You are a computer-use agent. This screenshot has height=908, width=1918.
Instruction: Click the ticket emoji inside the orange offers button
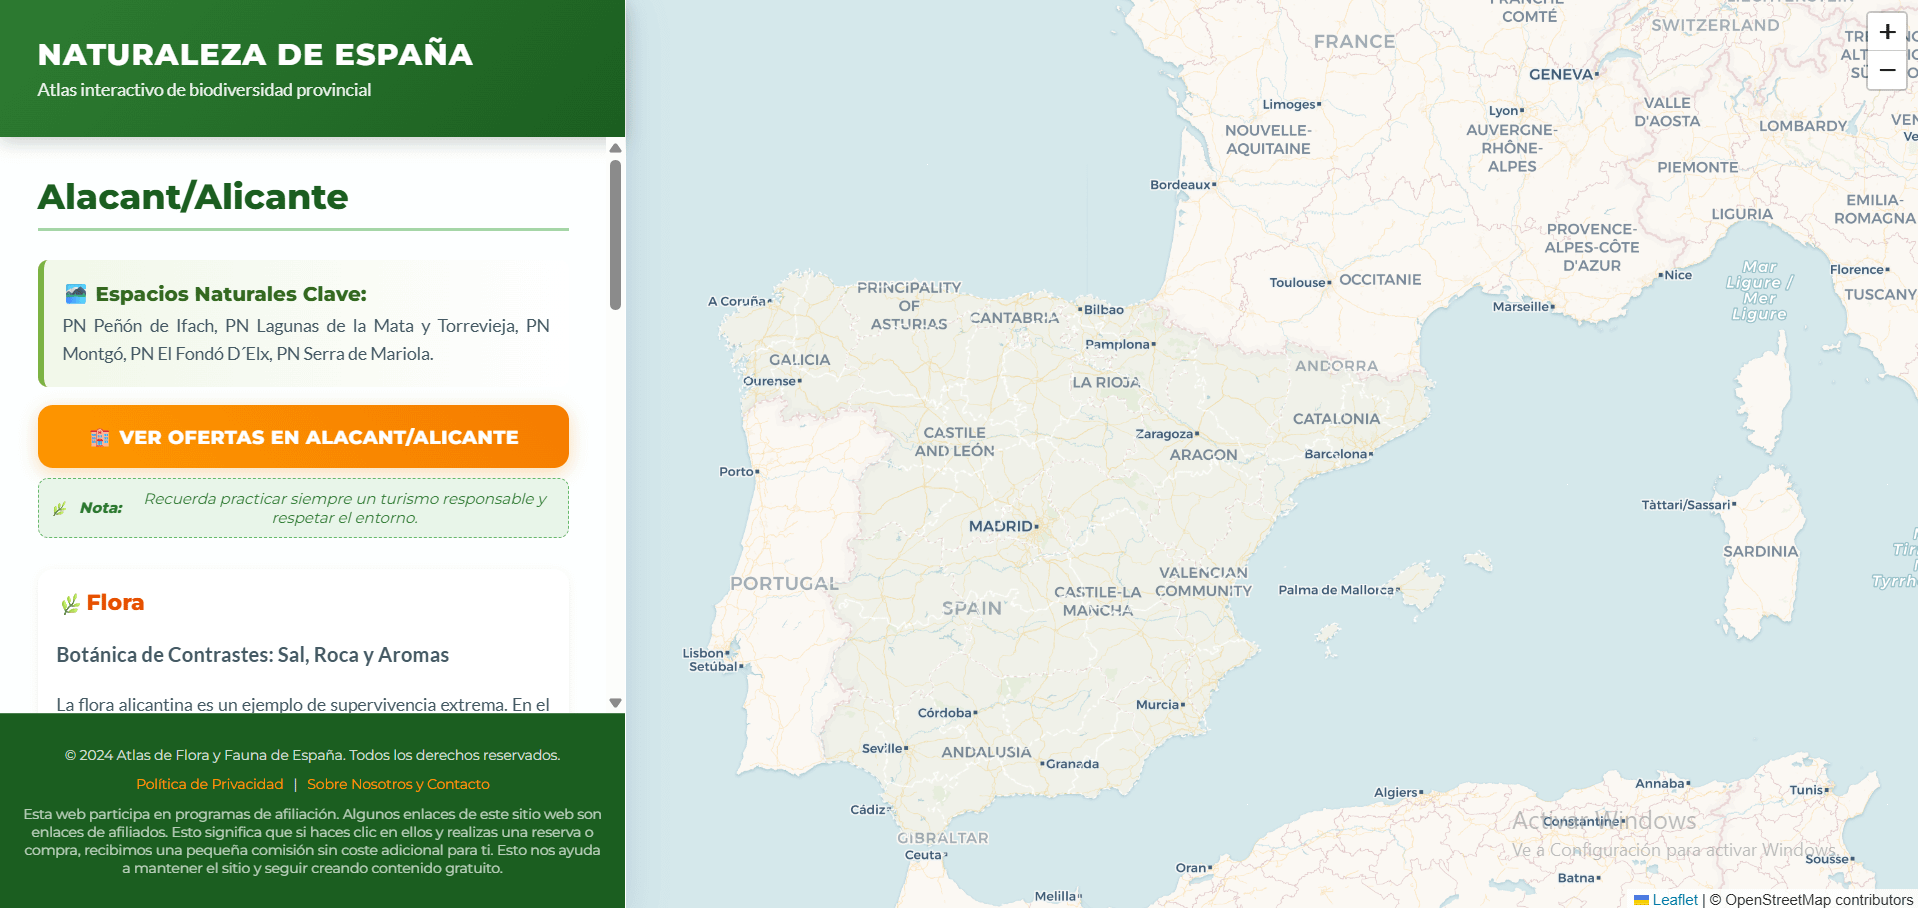(101, 437)
